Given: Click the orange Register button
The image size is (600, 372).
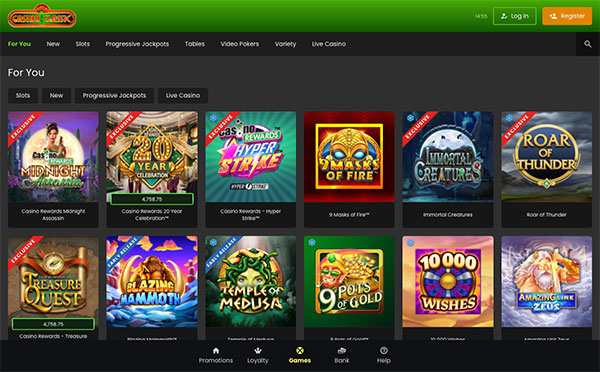Looking at the screenshot, I should (567, 16).
